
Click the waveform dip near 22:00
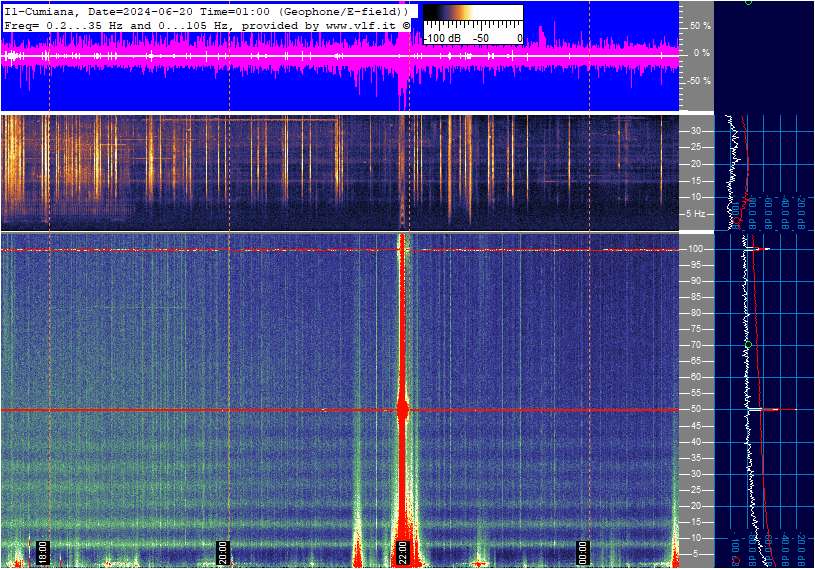pyautogui.click(x=403, y=92)
